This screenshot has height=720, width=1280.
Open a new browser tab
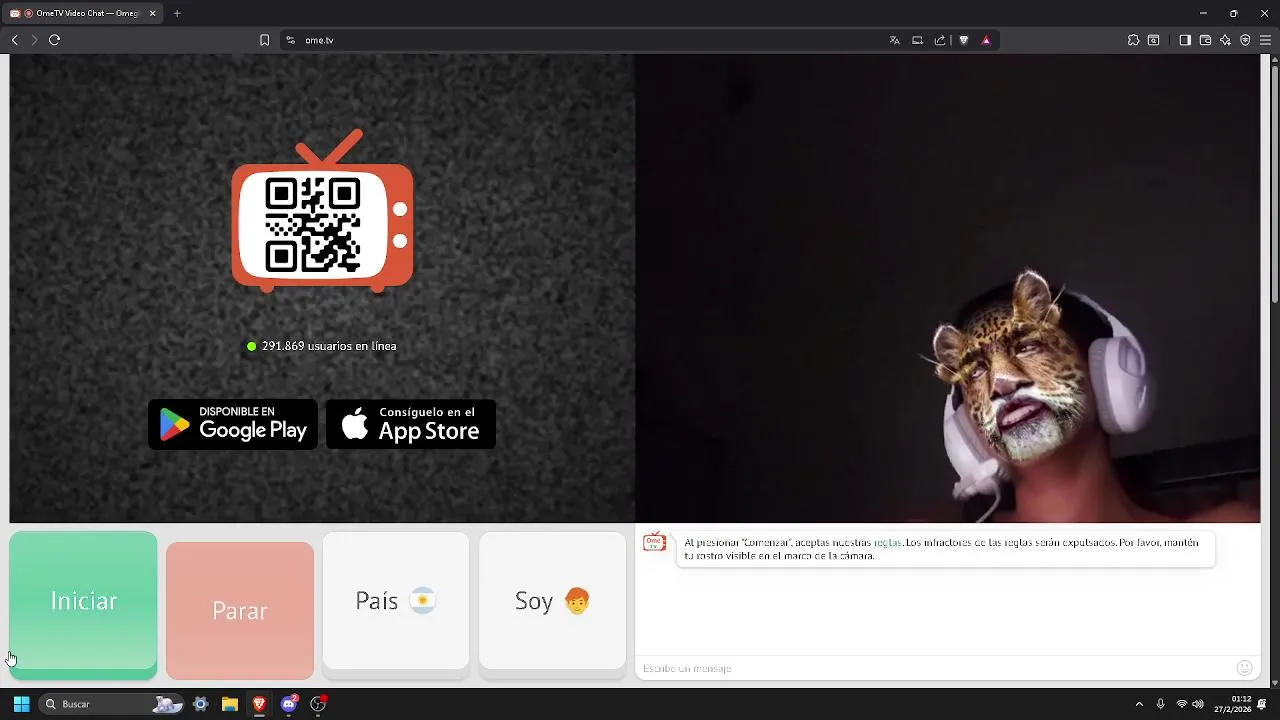coord(177,14)
